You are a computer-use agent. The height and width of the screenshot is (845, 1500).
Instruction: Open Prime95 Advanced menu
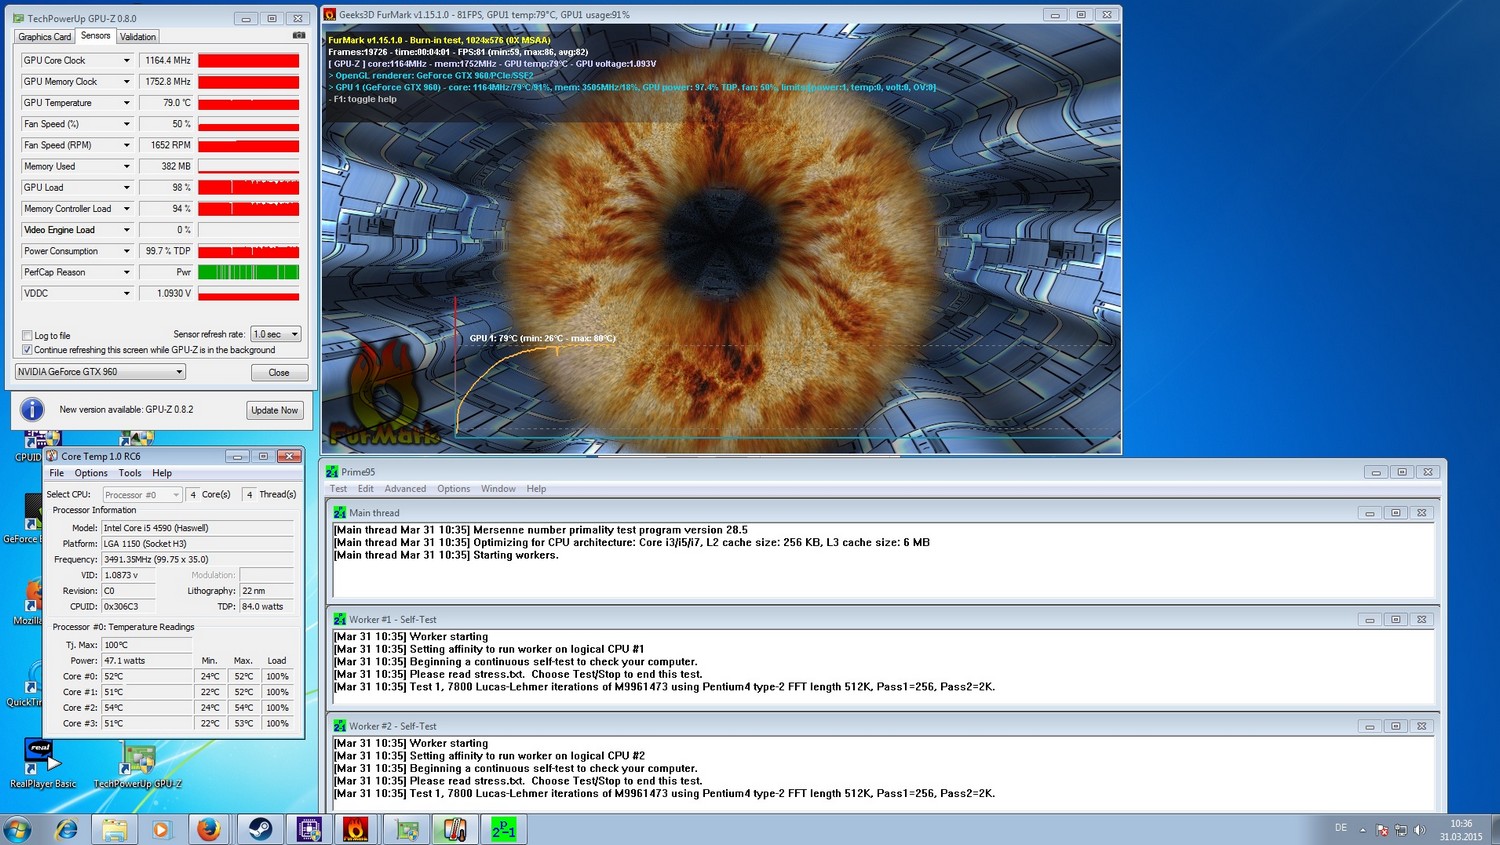click(405, 489)
